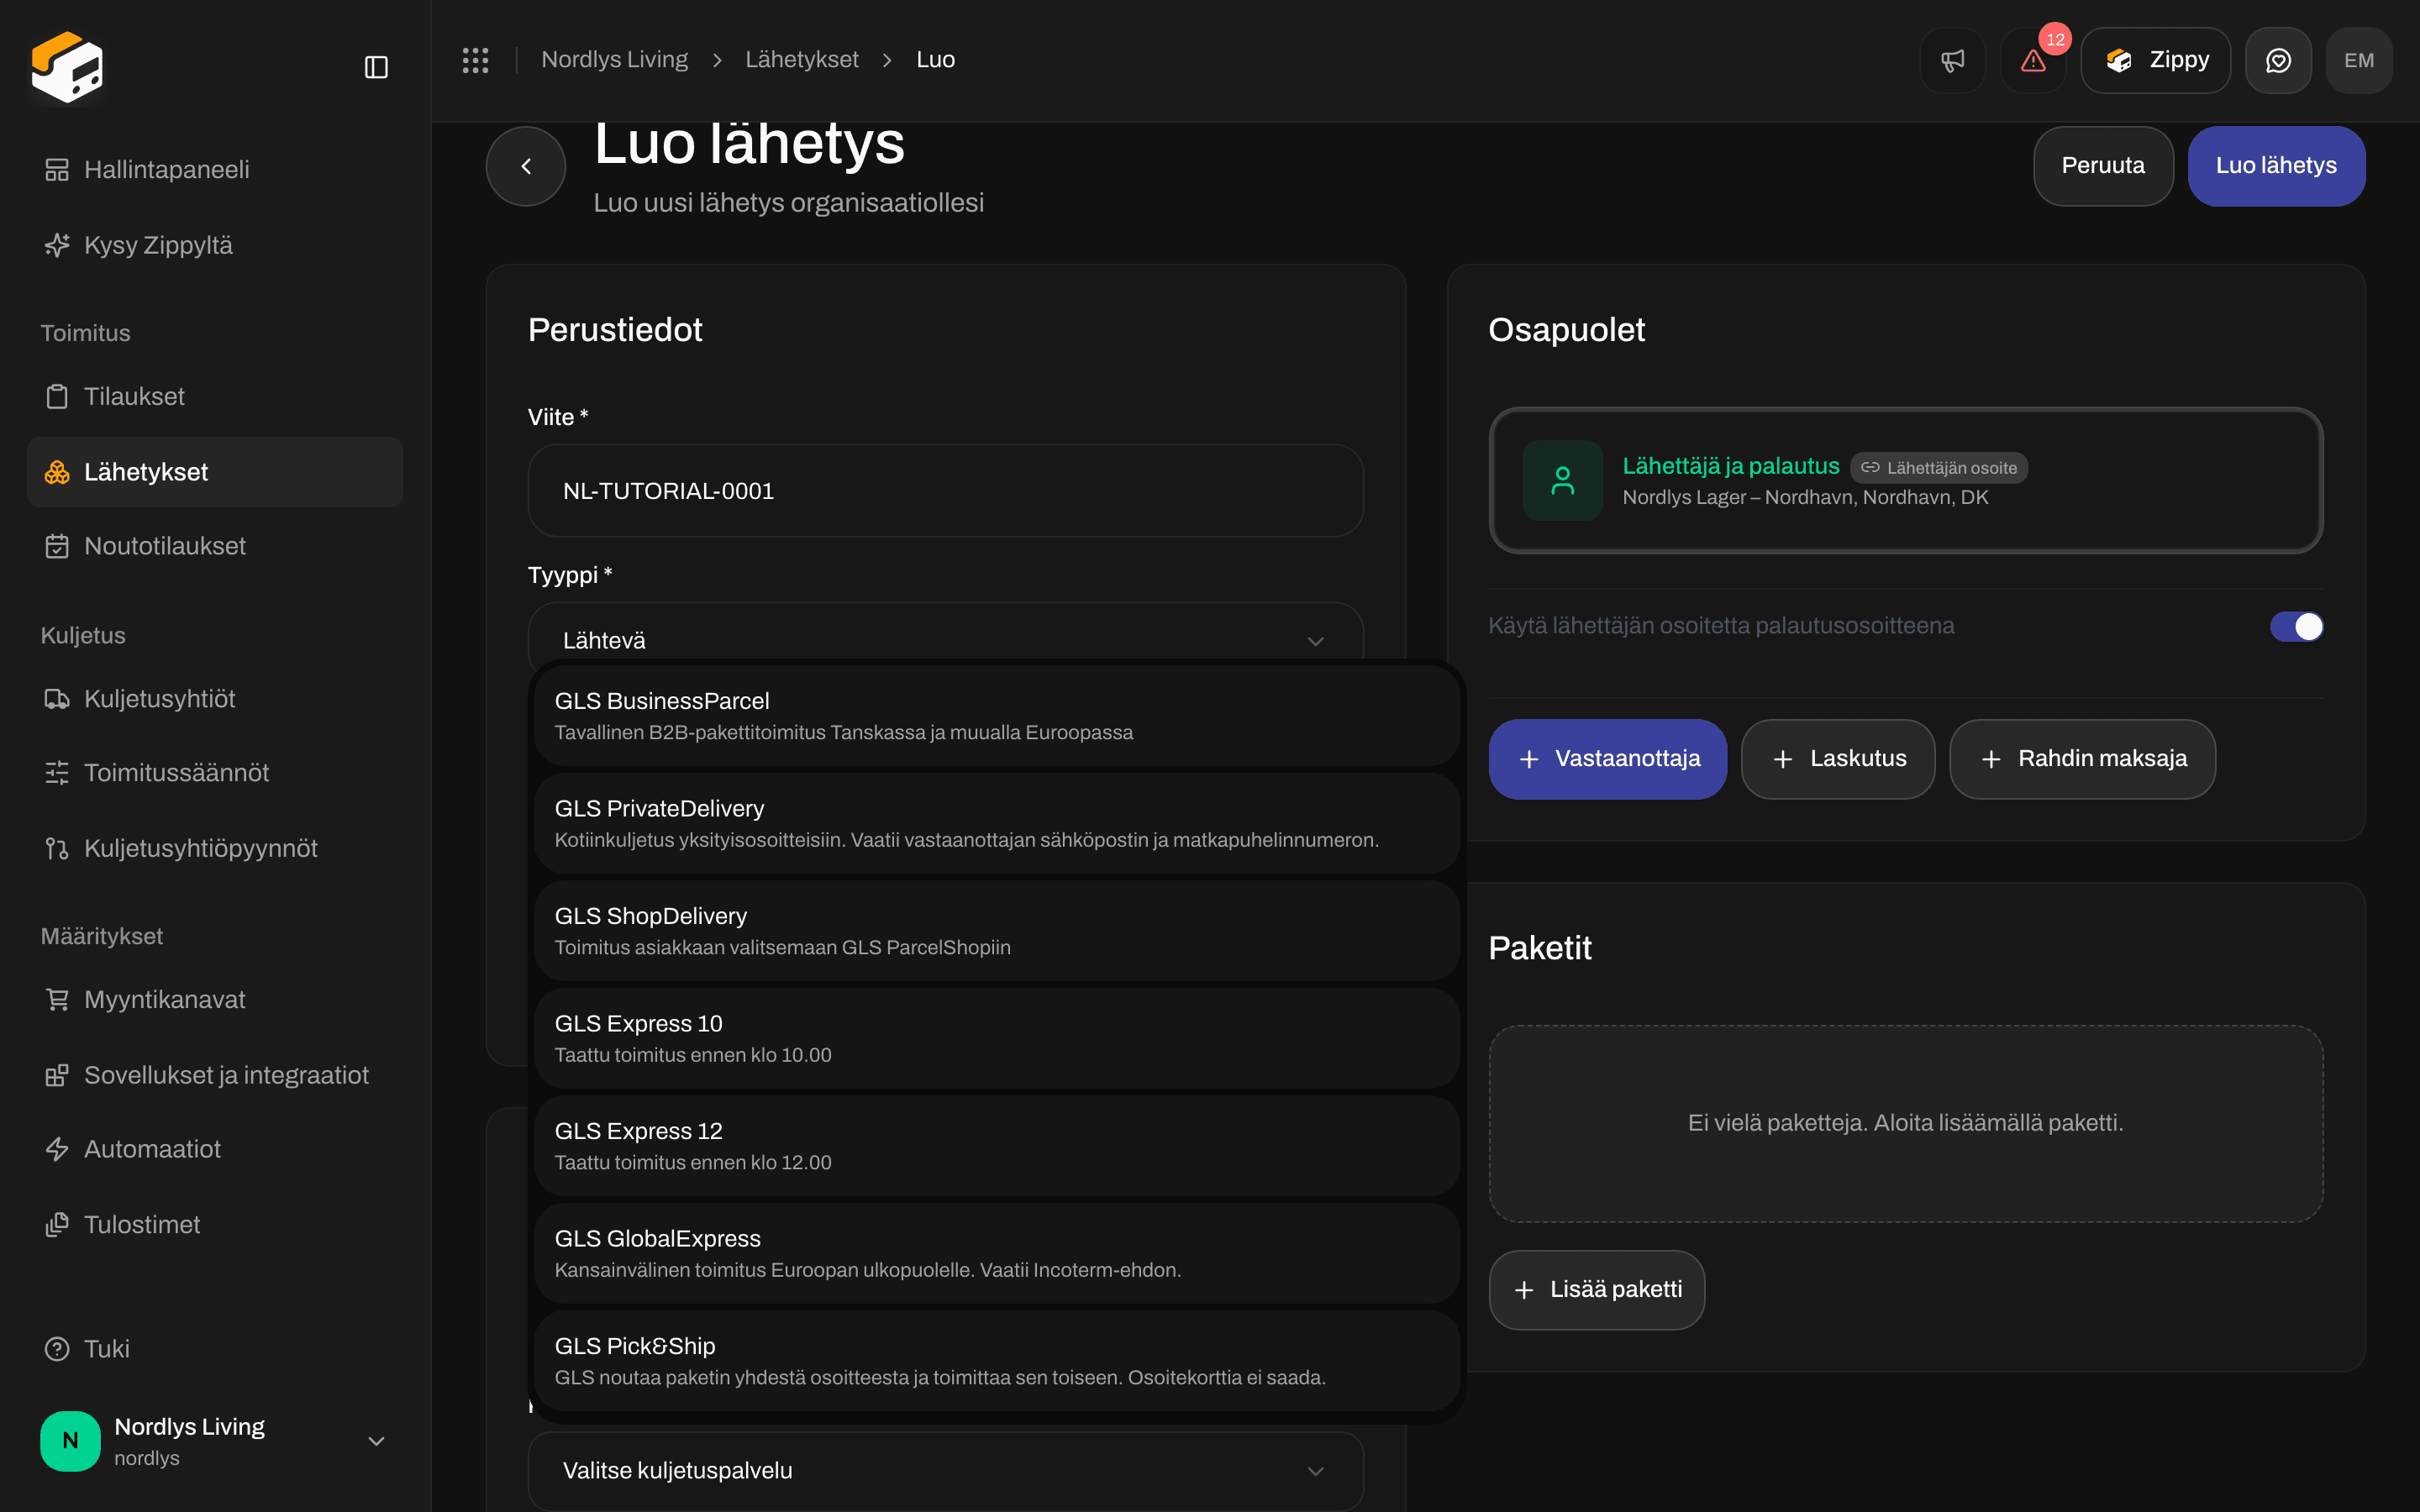
Task: Click the Viite reference input field
Action: coord(945,491)
